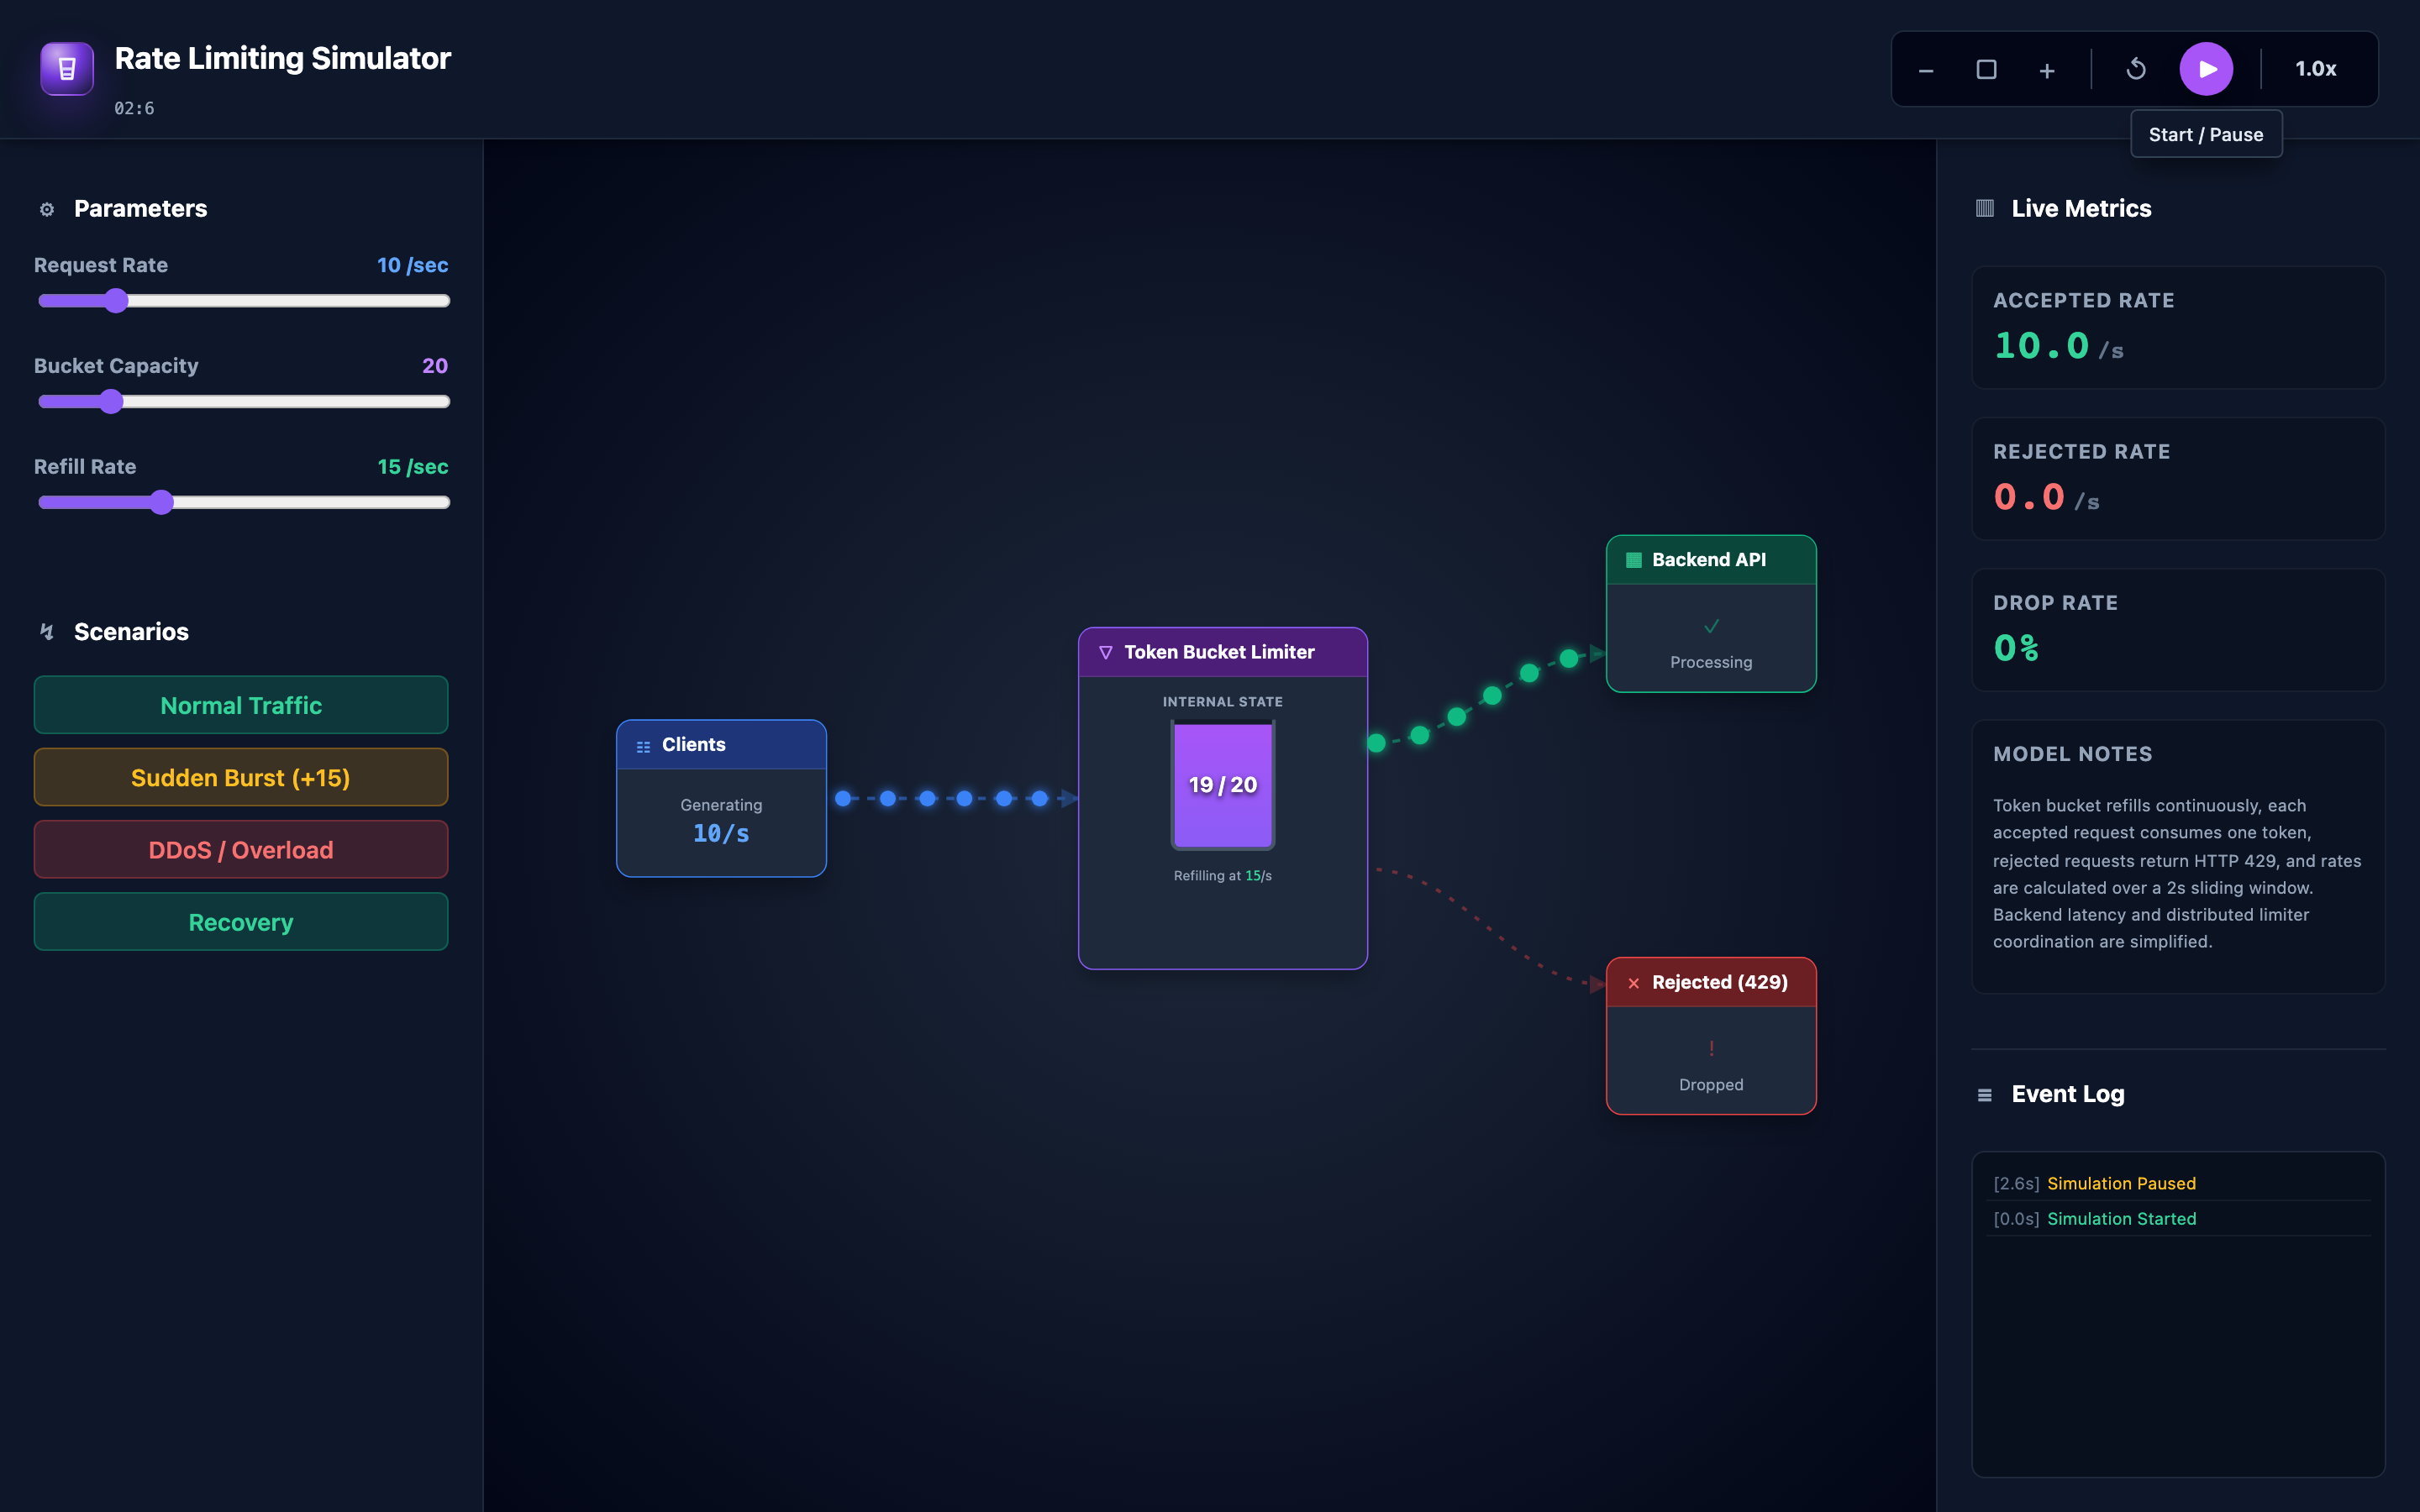Image resolution: width=2420 pixels, height=1512 pixels.
Task: Click the INTERNAL STATE label
Action: coord(1222,702)
